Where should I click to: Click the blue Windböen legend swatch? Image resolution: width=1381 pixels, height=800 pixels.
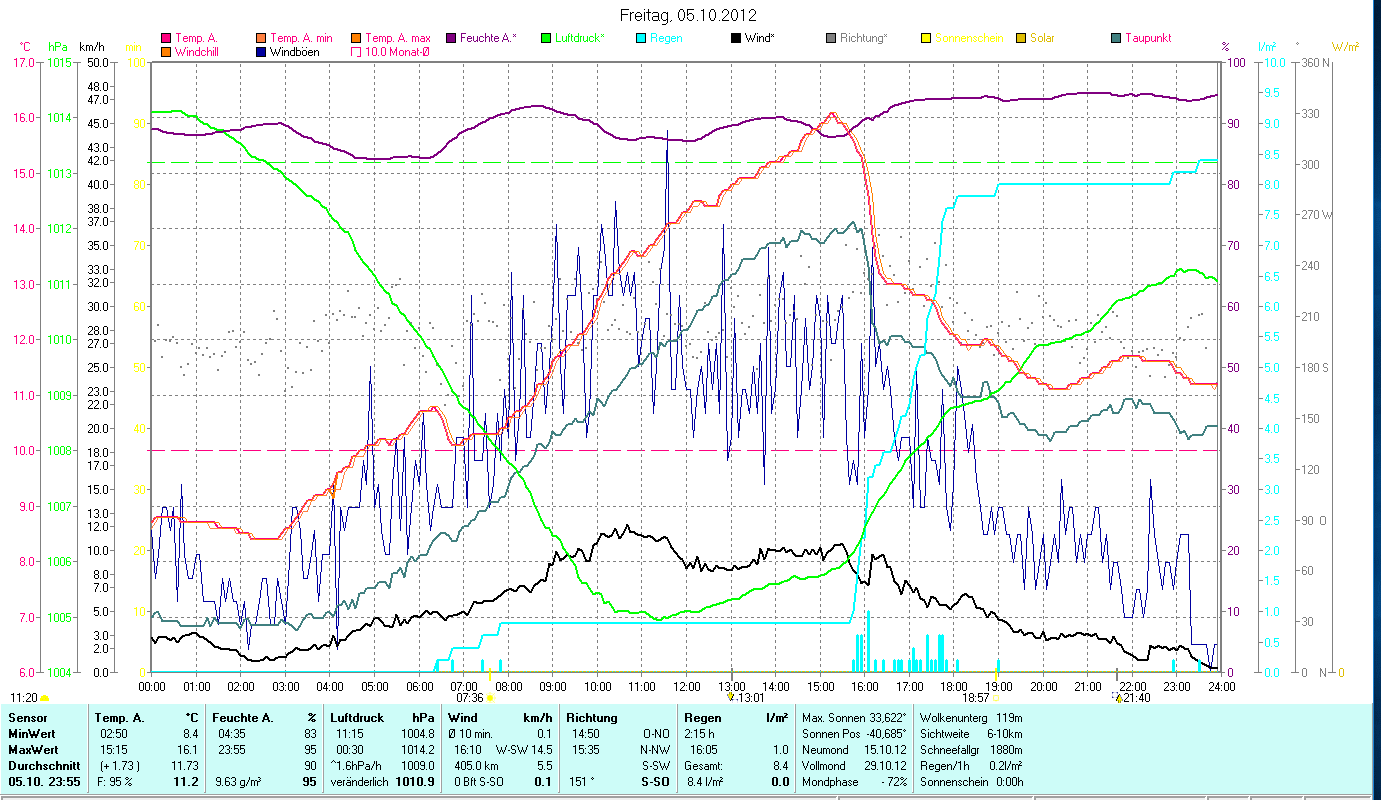262,51
